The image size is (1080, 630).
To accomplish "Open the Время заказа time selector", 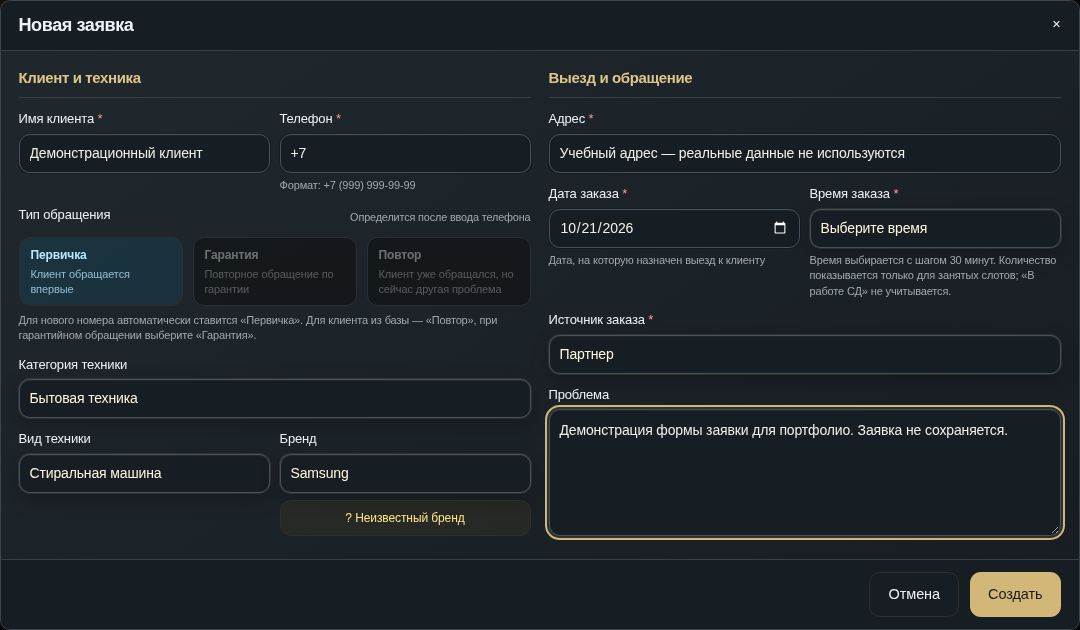I will pos(935,229).
